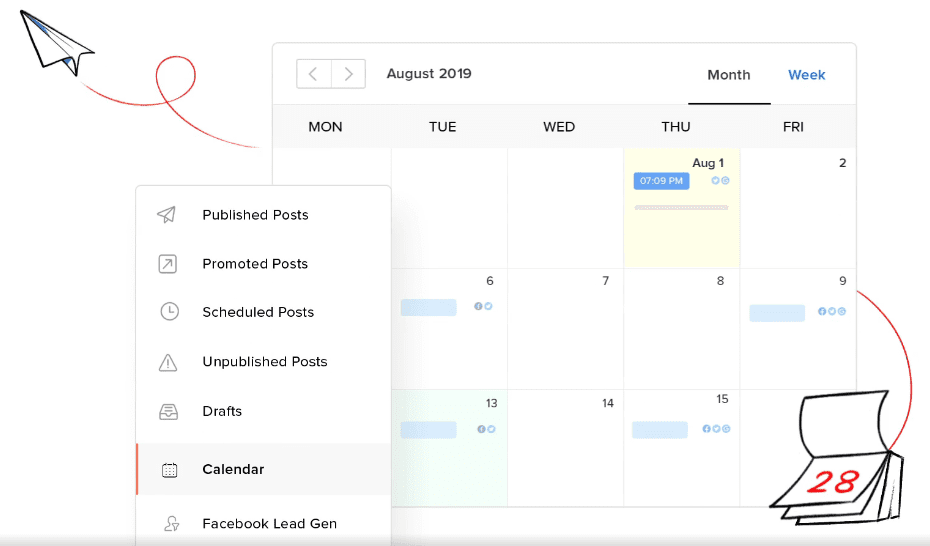Click the Unpublished Posts warning icon
This screenshot has width=930, height=546.
[x=168, y=362]
